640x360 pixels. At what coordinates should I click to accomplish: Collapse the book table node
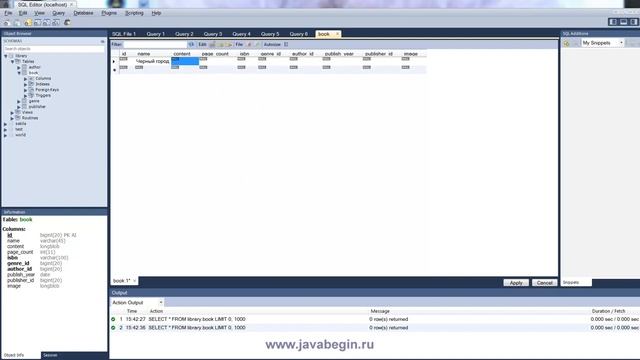(x=19, y=73)
